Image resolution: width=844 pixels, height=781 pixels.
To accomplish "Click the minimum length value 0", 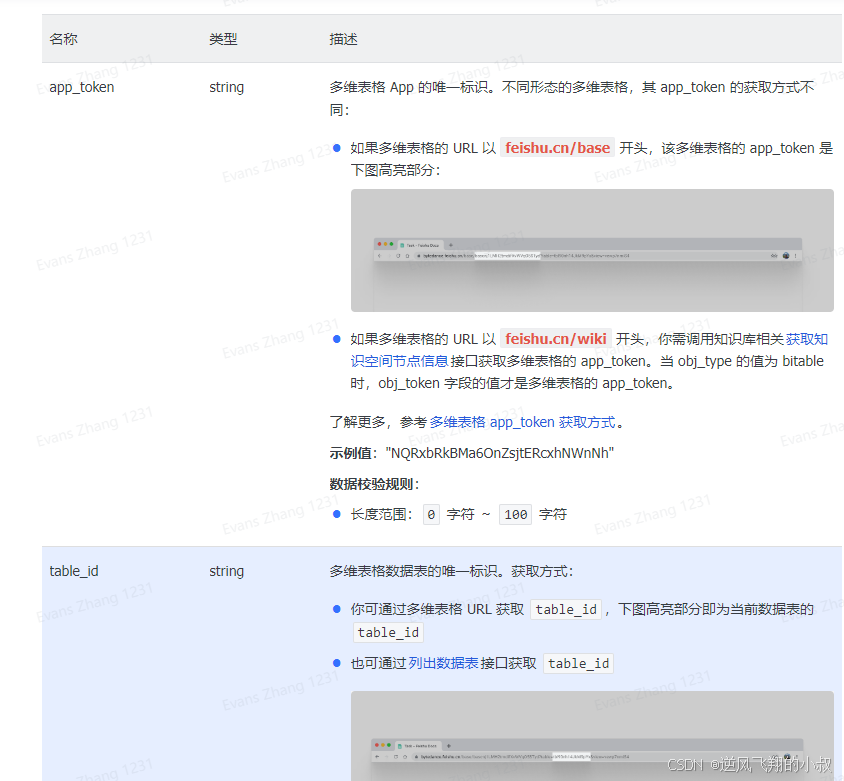I will [431, 515].
